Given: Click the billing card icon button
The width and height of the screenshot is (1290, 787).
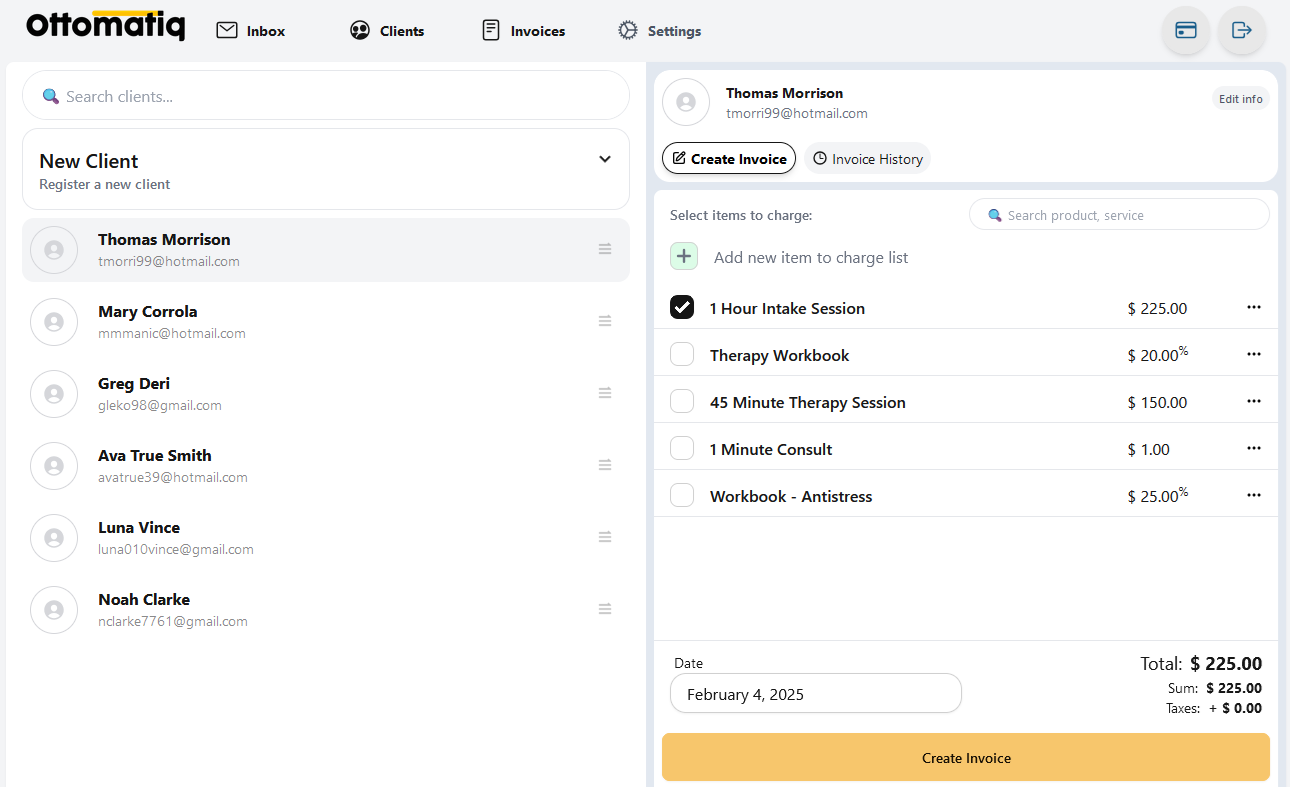Looking at the screenshot, I should point(1186,30).
